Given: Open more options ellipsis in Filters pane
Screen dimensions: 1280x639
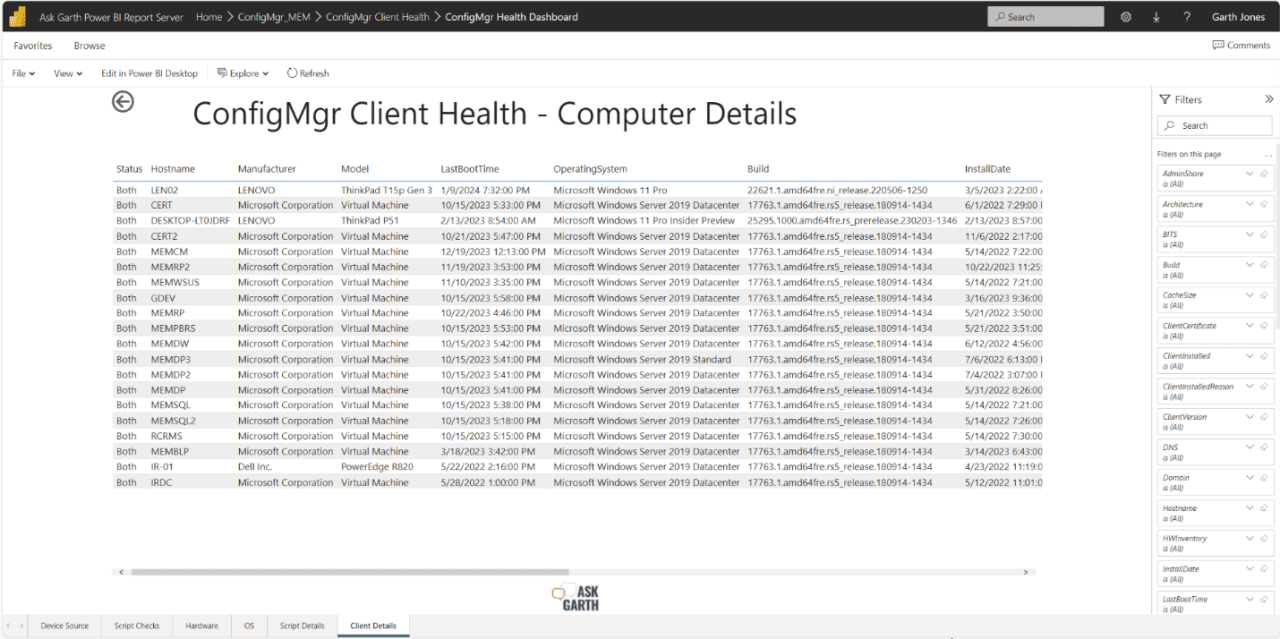Looking at the screenshot, I should 1268,155.
